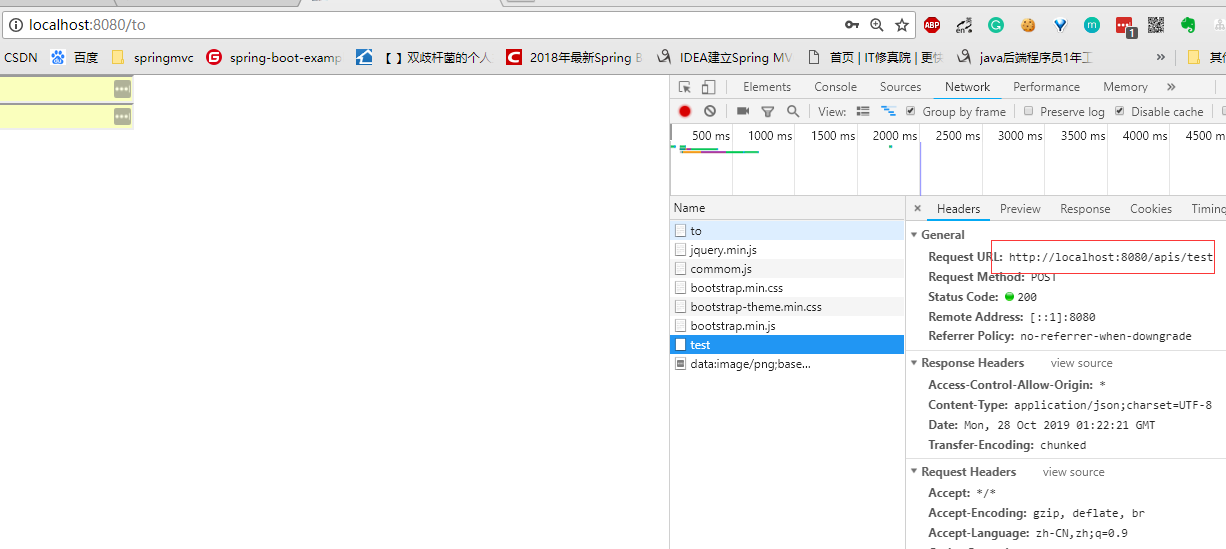
Task: Select the bootstrap.min.js request
Action: [x=787, y=326]
